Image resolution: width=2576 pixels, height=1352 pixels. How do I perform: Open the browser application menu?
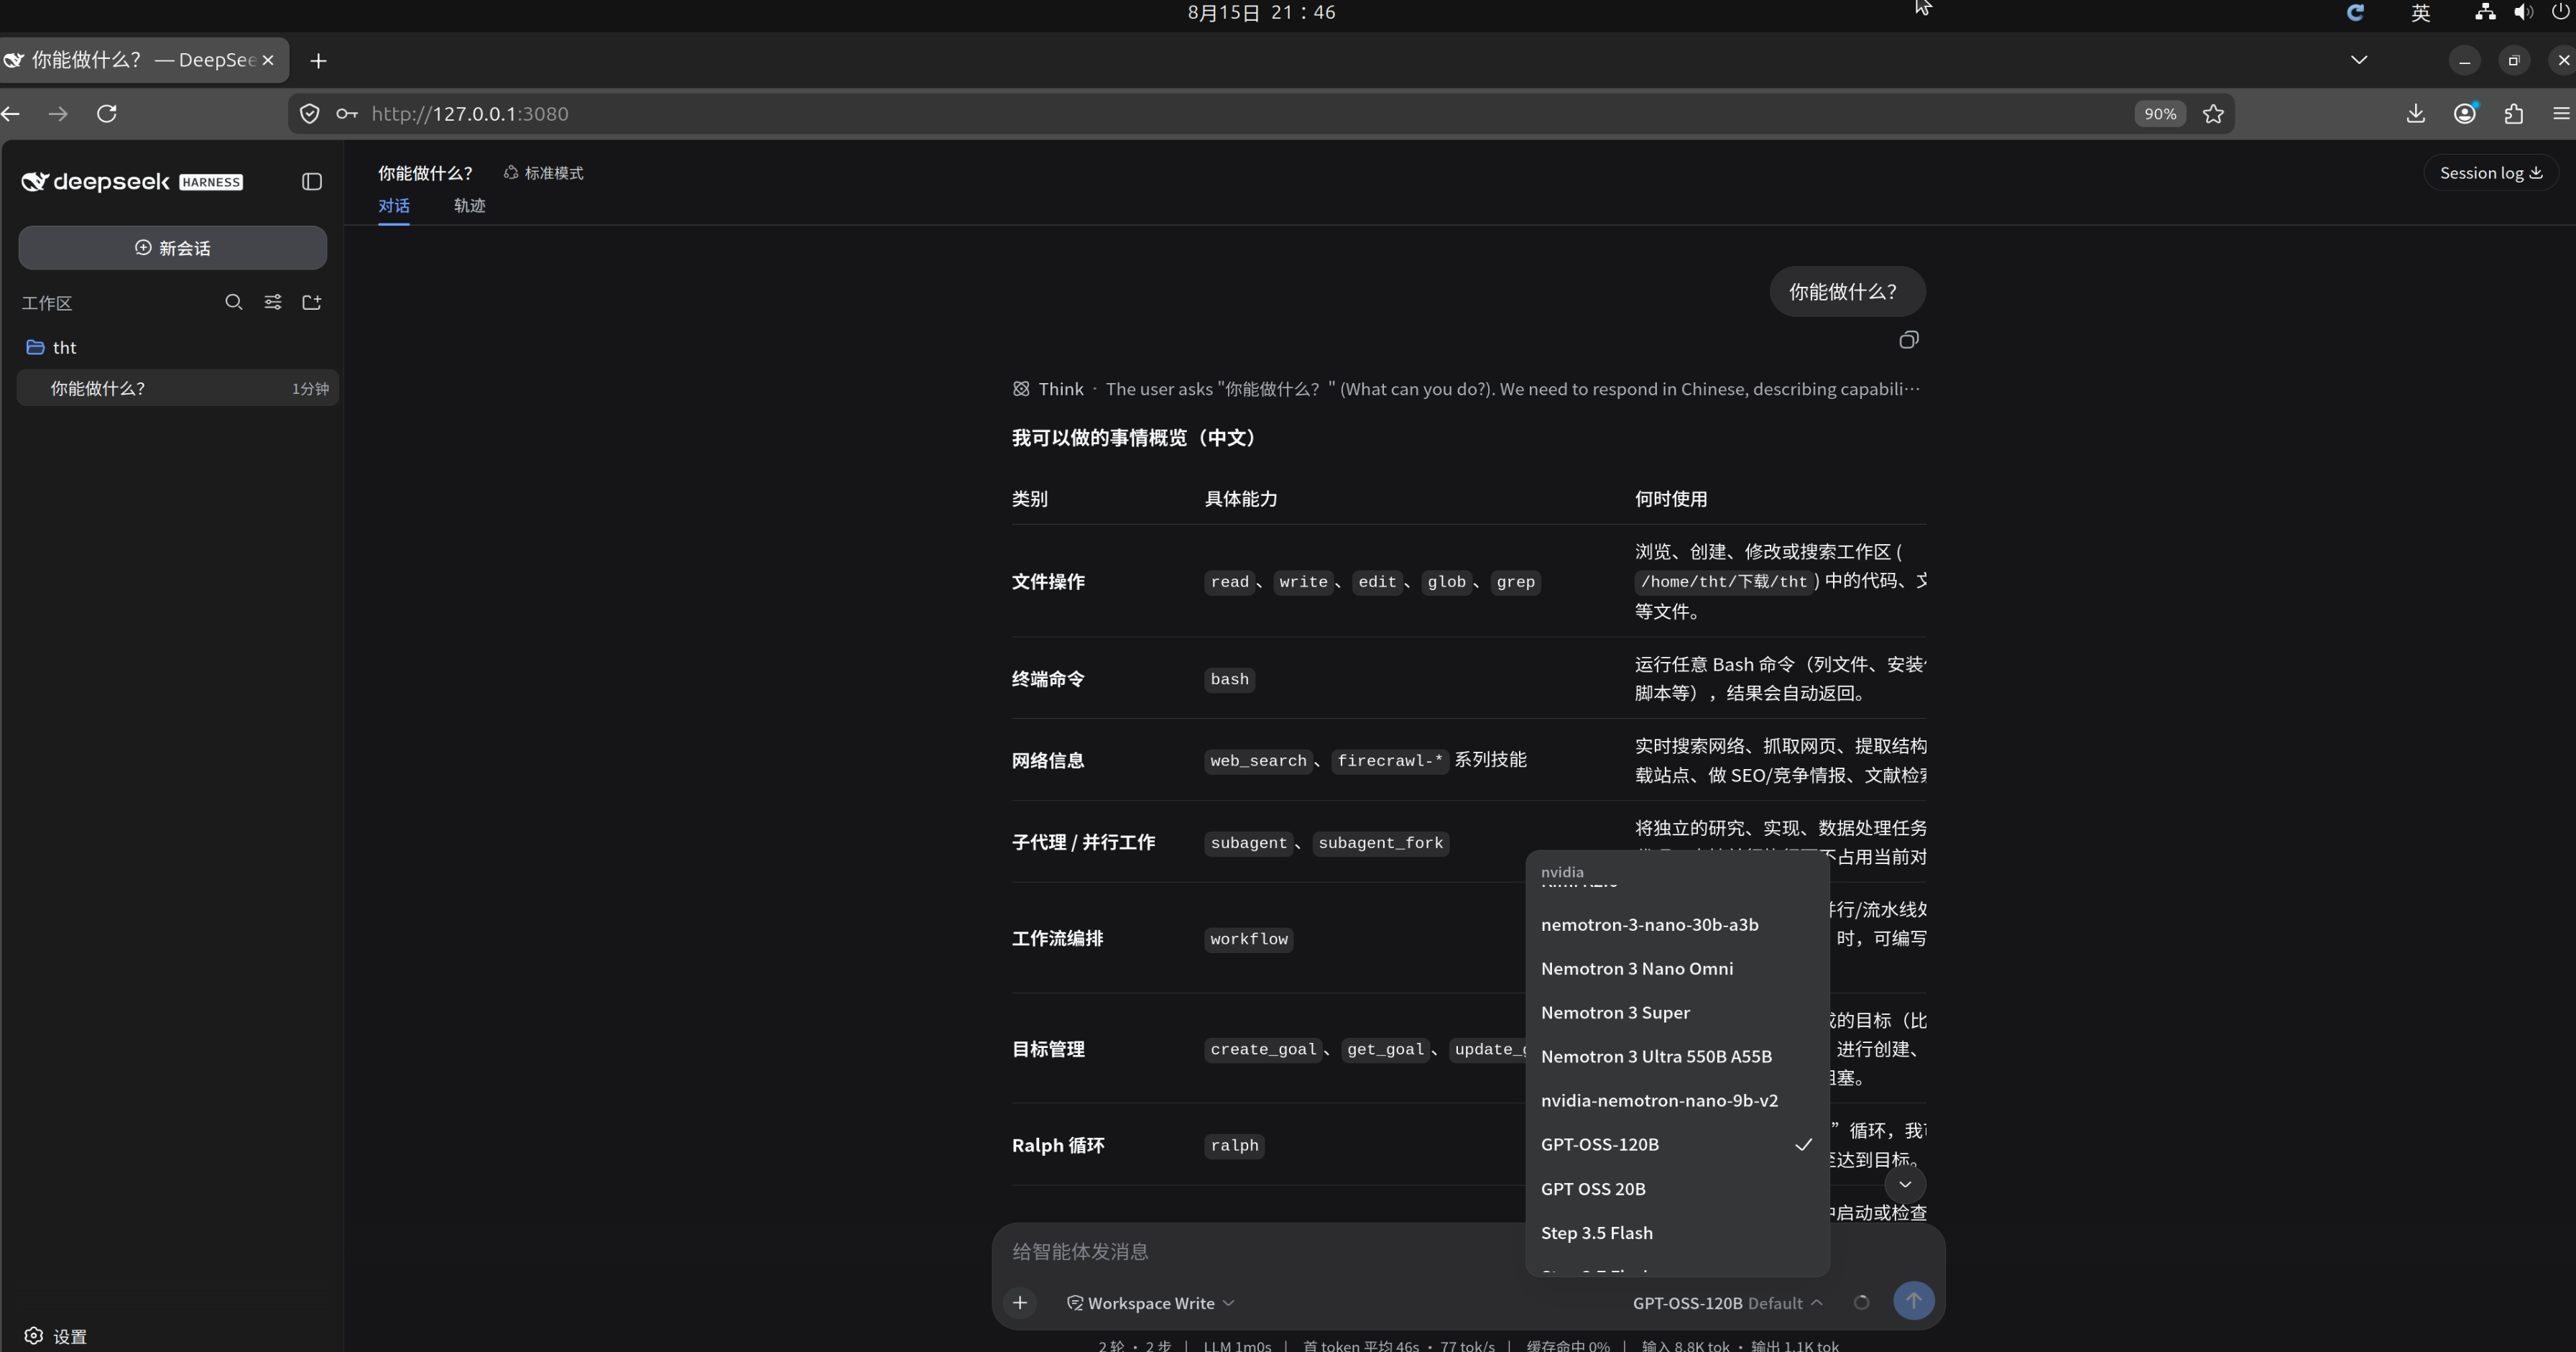2561,114
